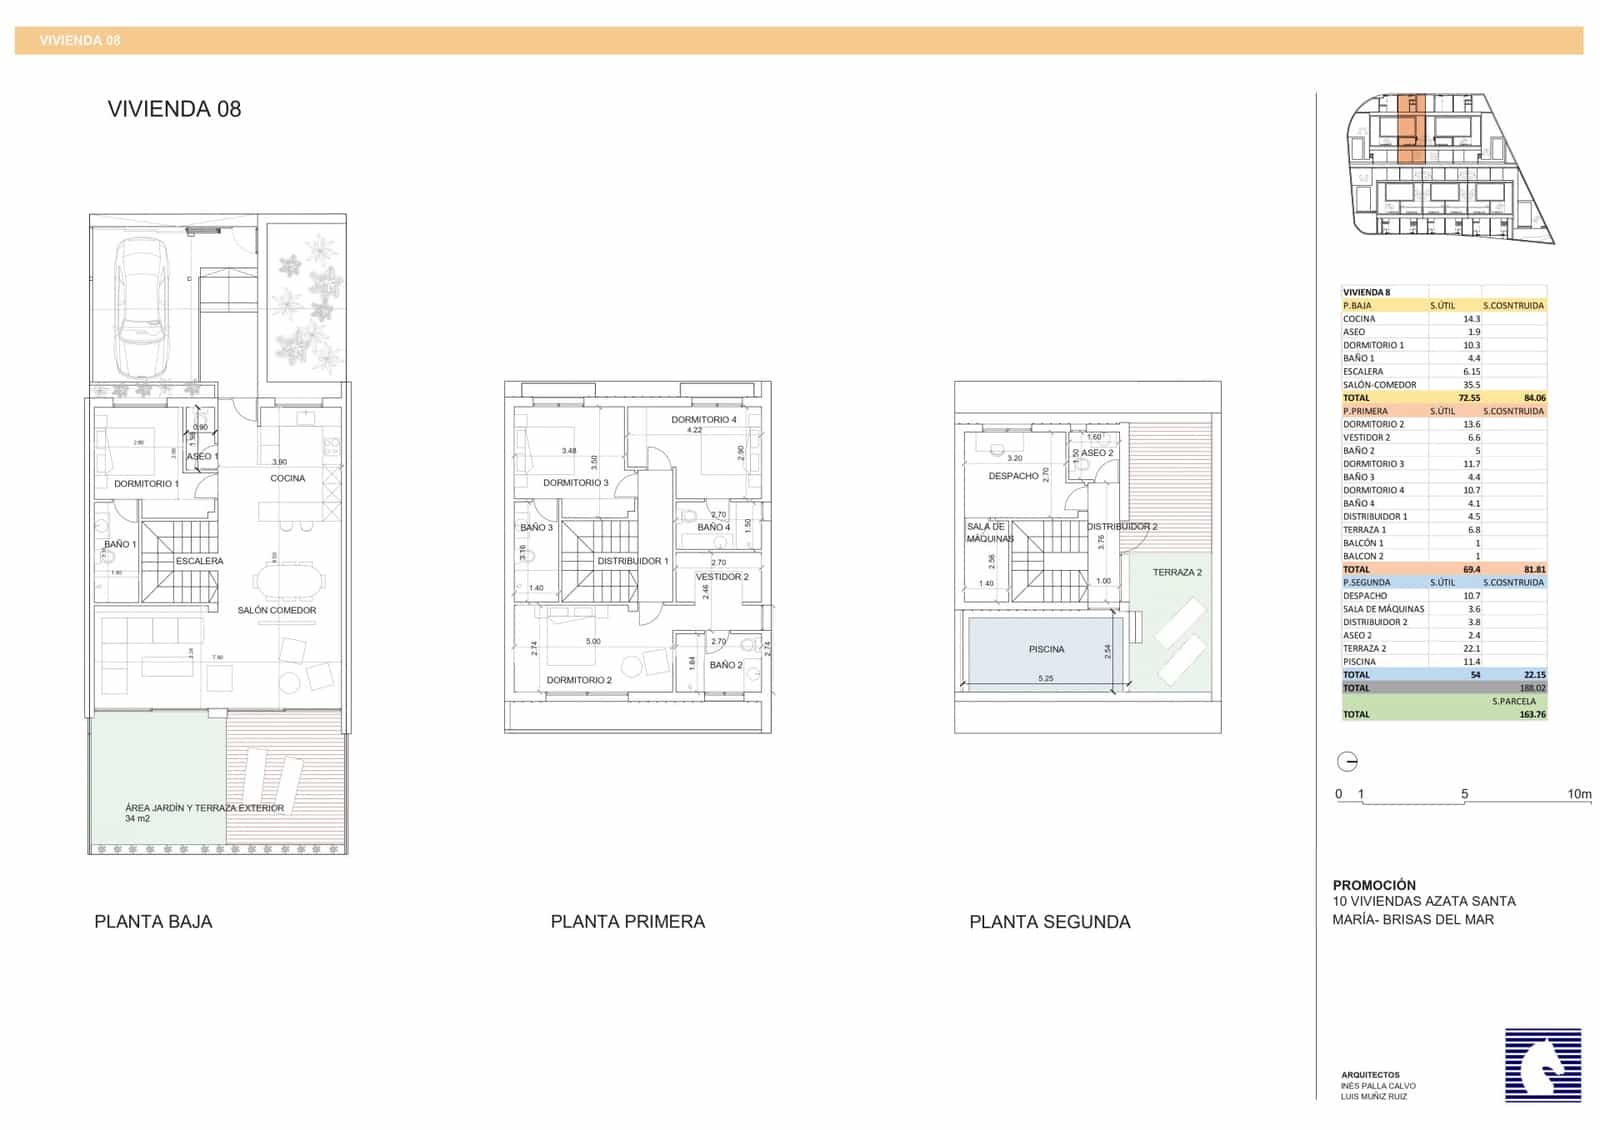
Task: Click the architect name INÉS PALLA CALVO
Action: pos(1378,1086)
